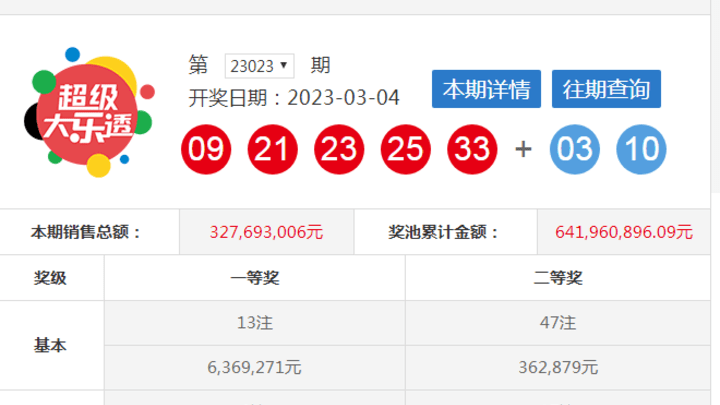Screen dimensions: 720x405
Task: Select red ball number 21
Action: tap(273, 149)
